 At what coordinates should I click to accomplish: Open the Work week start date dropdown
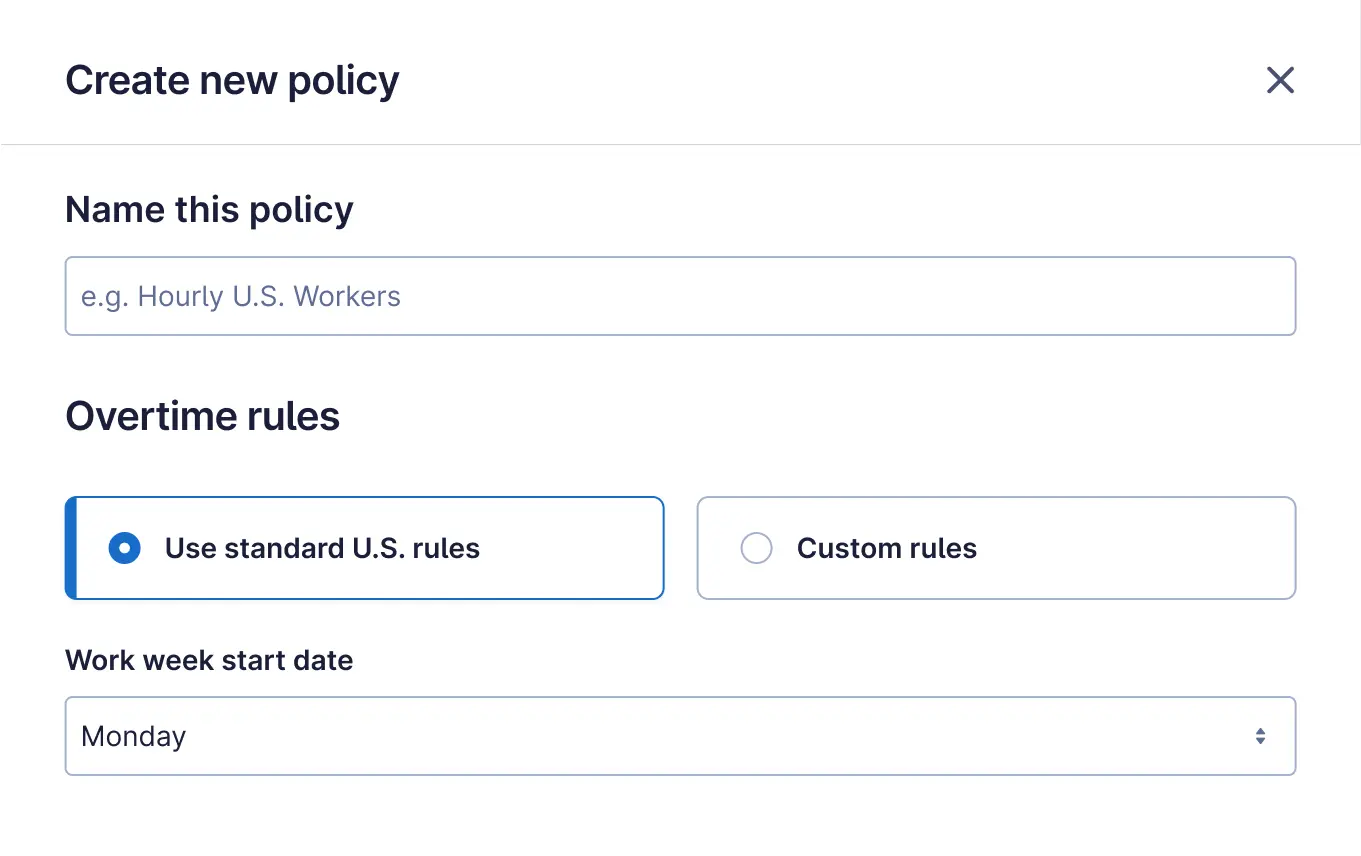(680, 736)
